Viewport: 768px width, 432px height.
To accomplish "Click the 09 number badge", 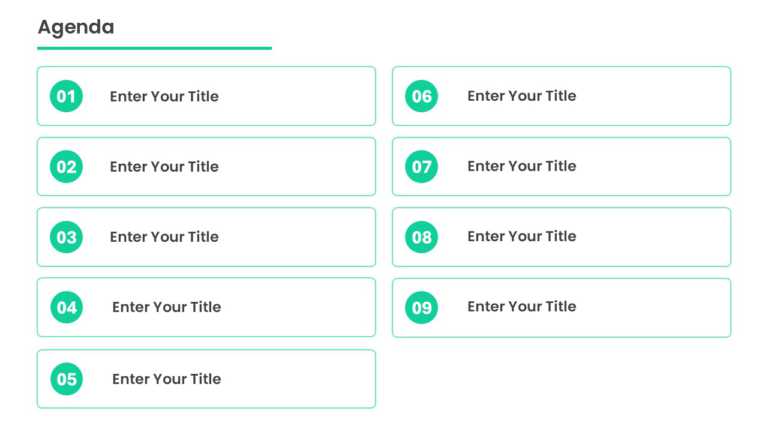I will point(421,308).
